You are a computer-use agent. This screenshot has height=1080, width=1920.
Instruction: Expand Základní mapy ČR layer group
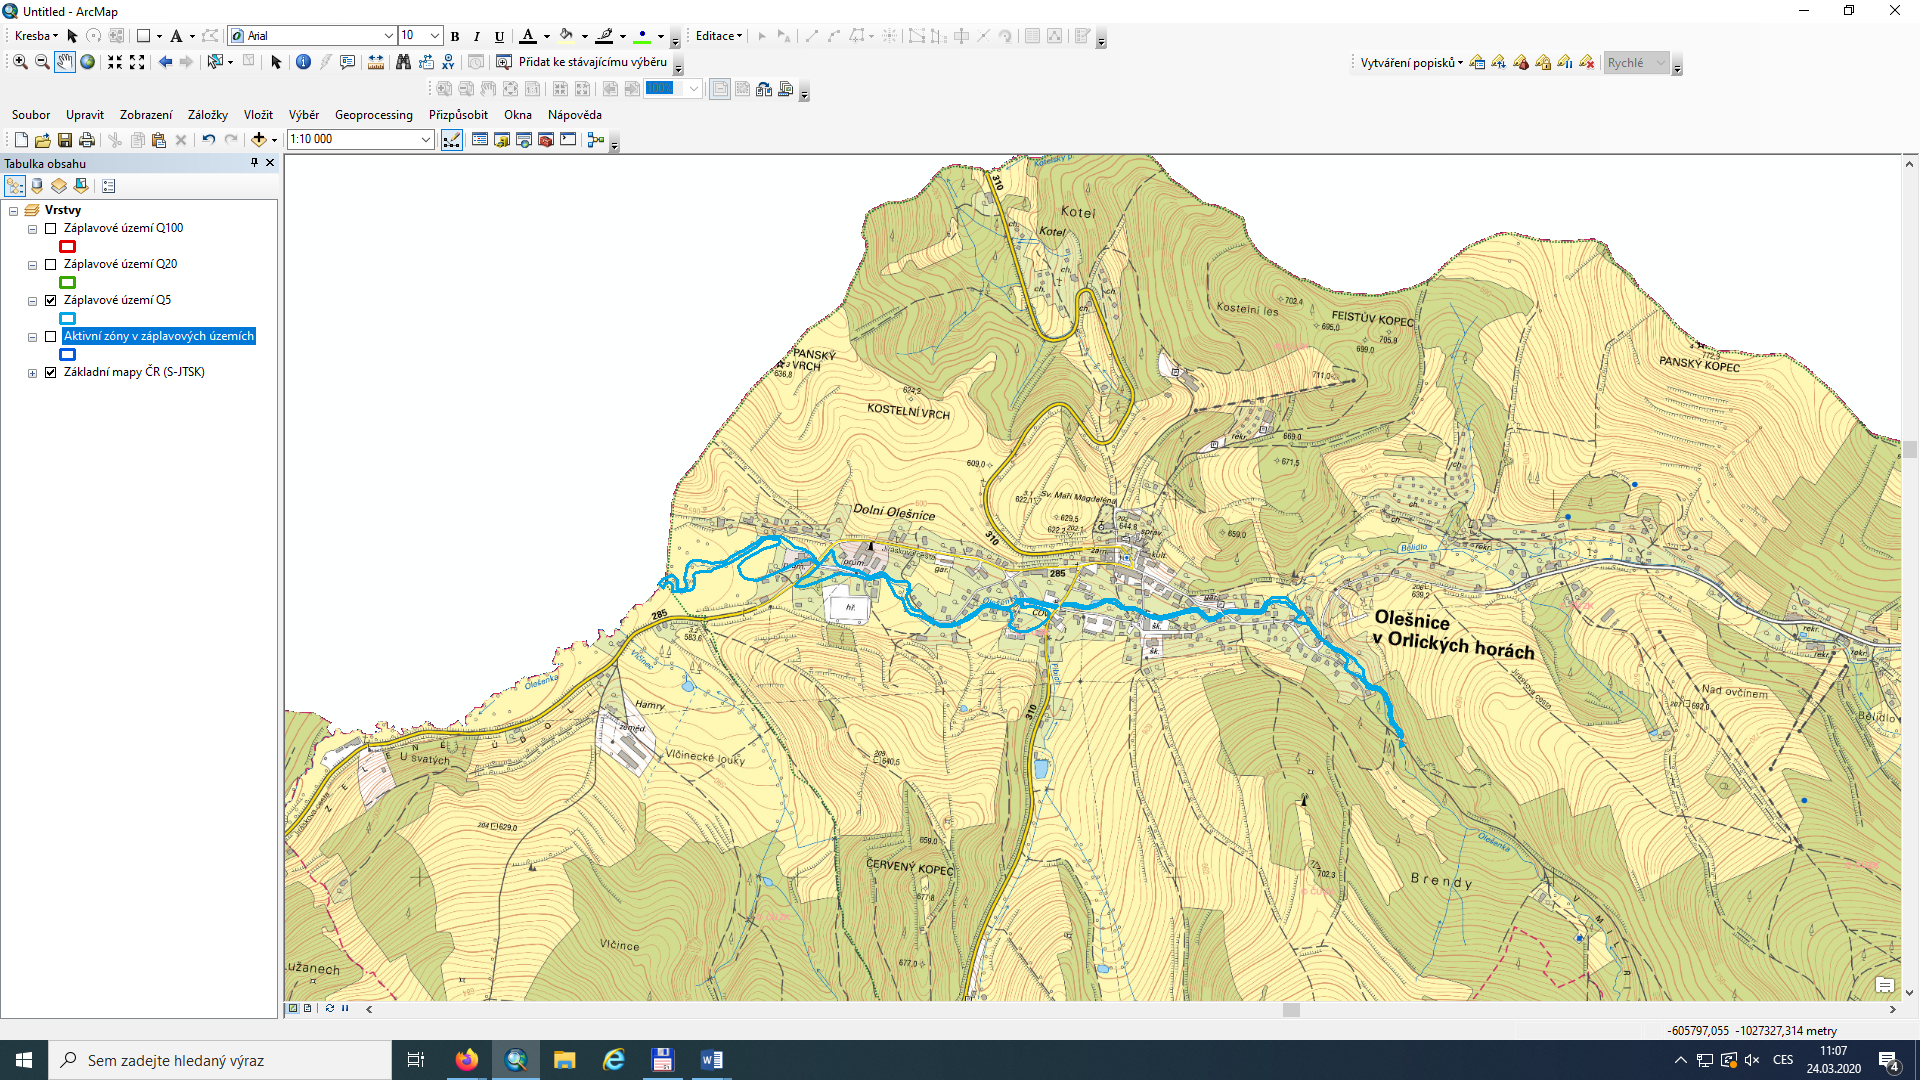(x=32, y=373)
